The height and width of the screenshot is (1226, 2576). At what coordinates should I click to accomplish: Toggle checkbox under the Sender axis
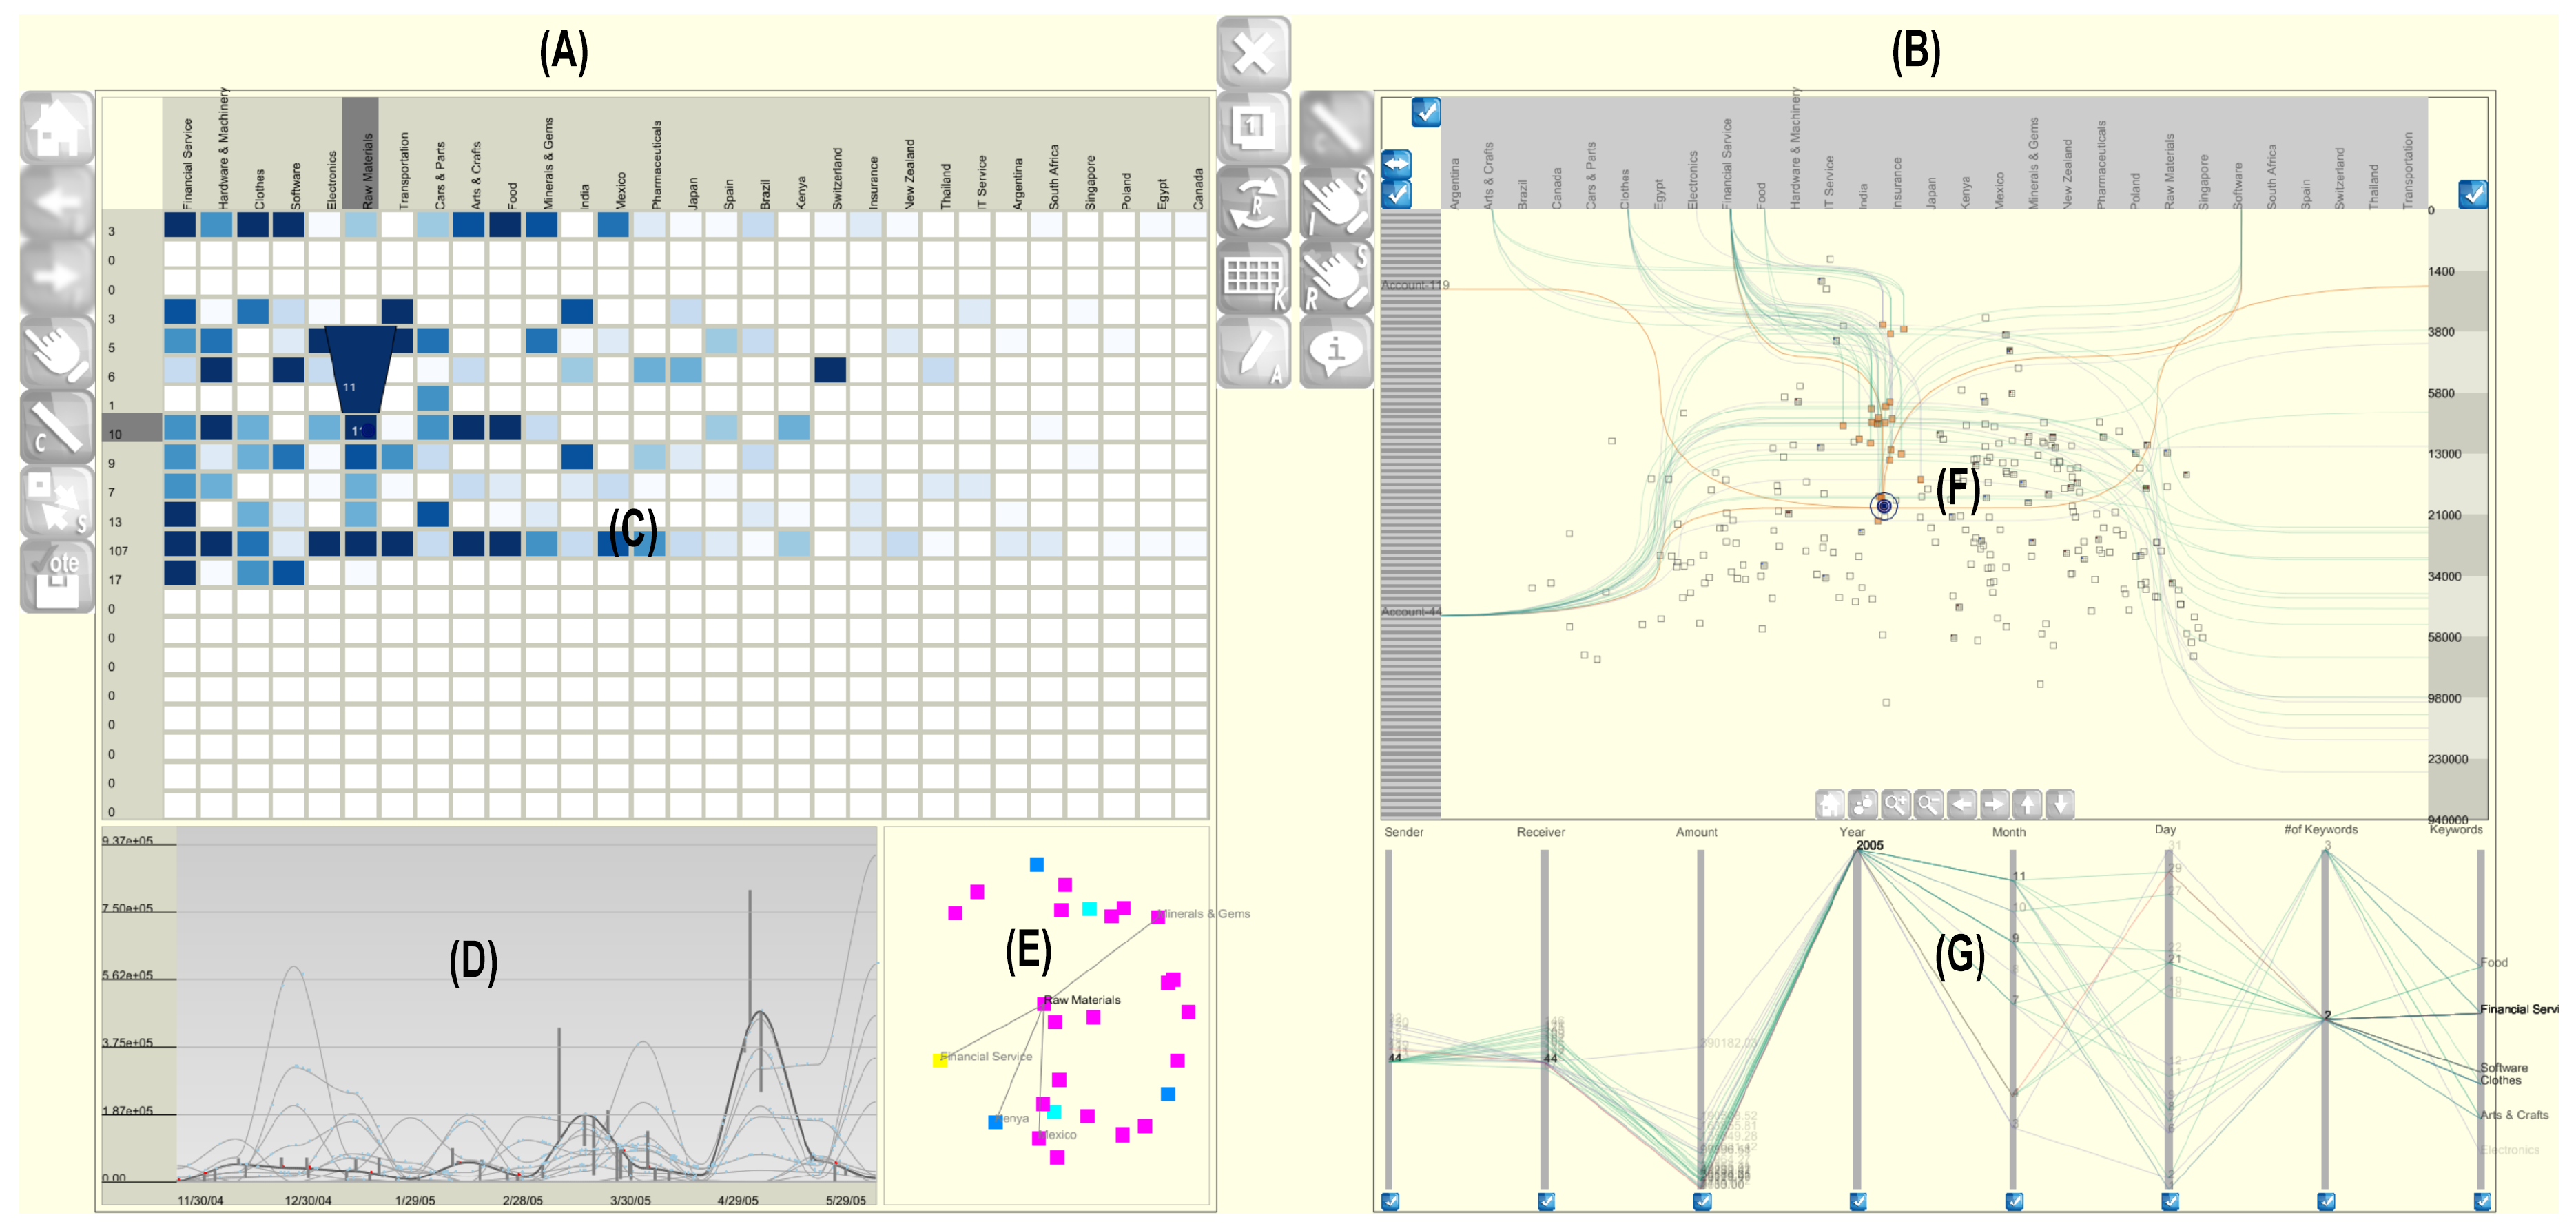point(1390,1201)
